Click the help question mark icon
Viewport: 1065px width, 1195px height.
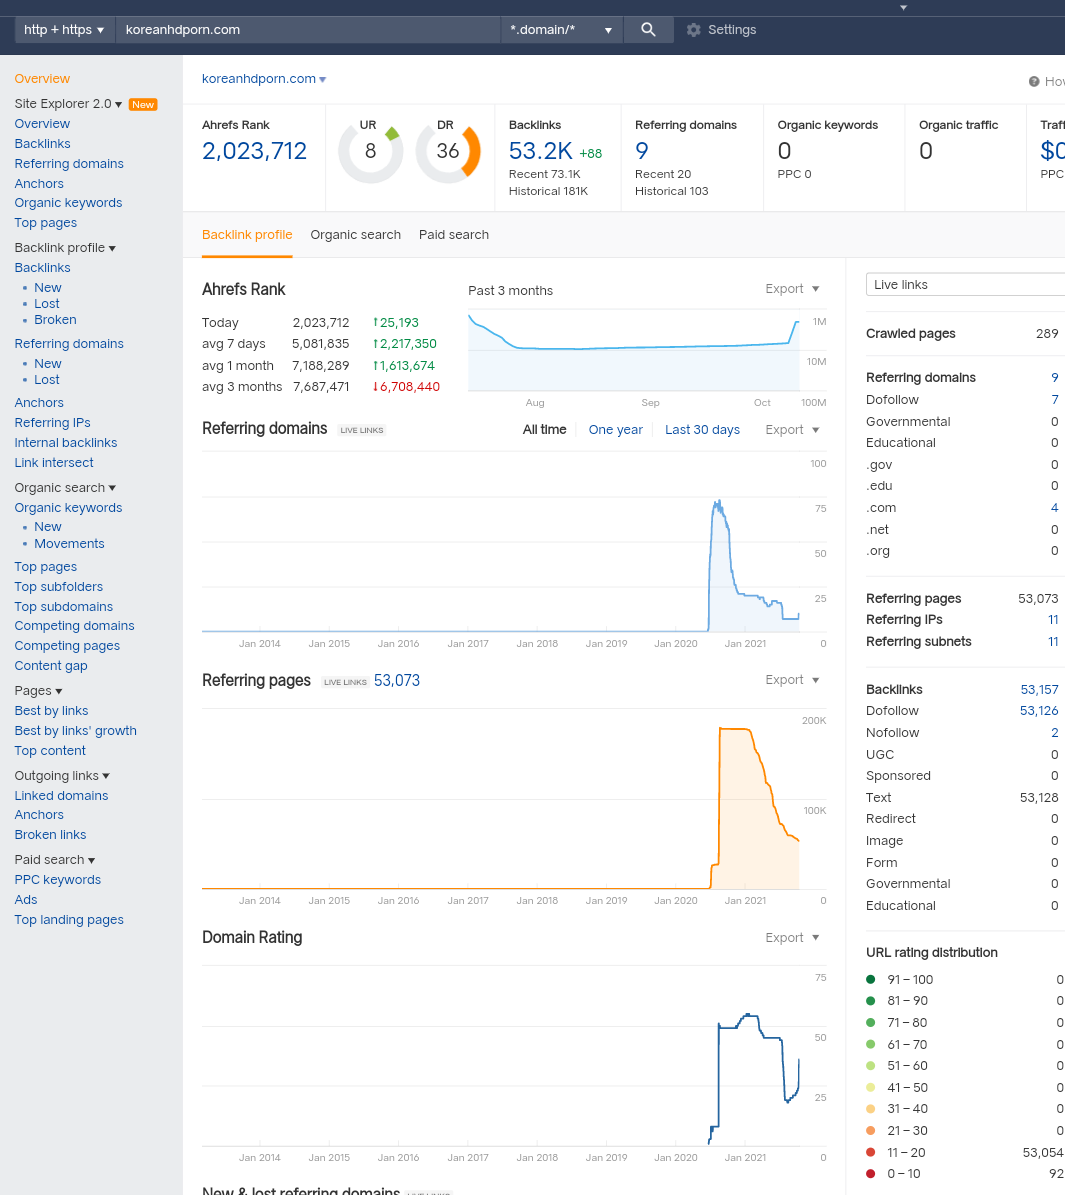(x=1034, y=82)
